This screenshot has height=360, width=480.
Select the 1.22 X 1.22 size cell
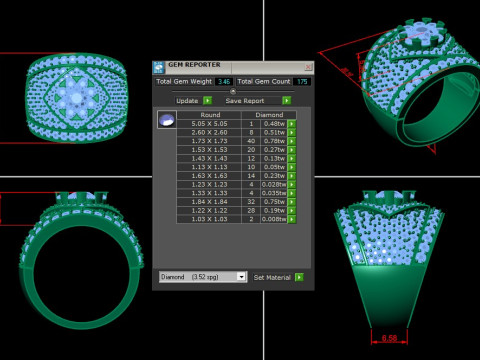(x=209, y=210)
